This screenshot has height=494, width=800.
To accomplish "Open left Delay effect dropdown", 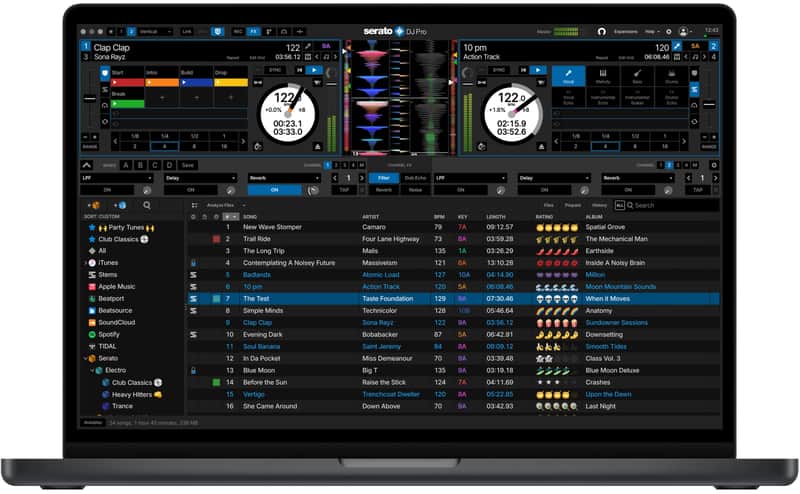I will tap(201, 178).
